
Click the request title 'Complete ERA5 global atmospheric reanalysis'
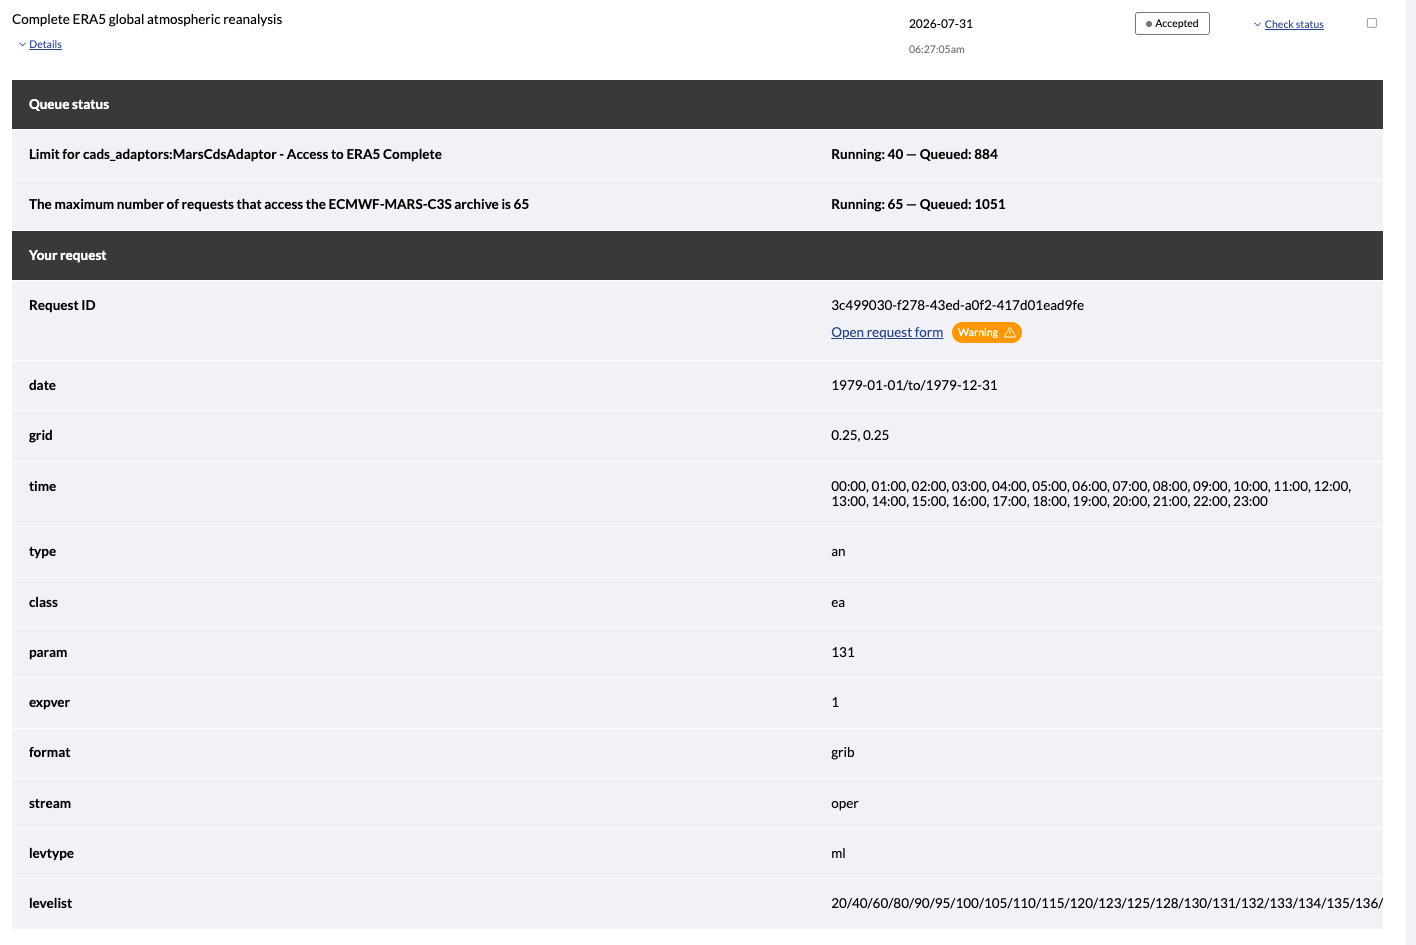pos(147,19)
